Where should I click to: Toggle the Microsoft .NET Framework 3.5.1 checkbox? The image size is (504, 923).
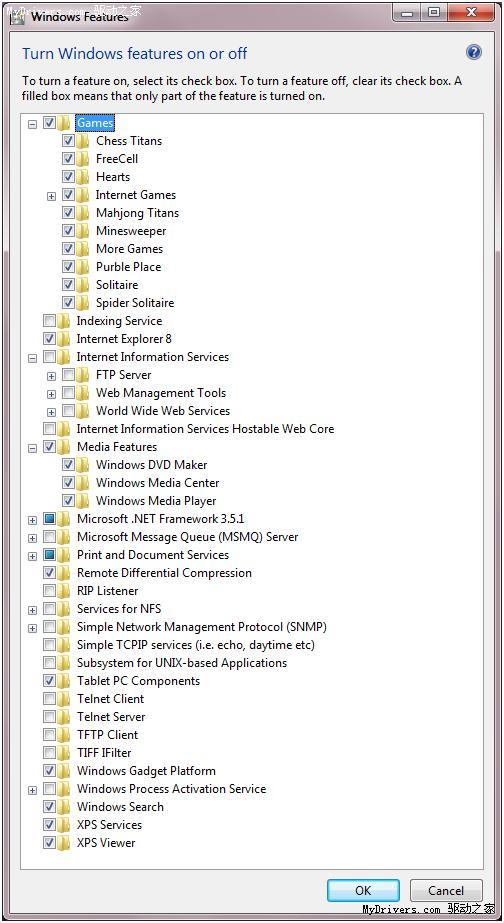pyautogui.click(x=49, y=519)
